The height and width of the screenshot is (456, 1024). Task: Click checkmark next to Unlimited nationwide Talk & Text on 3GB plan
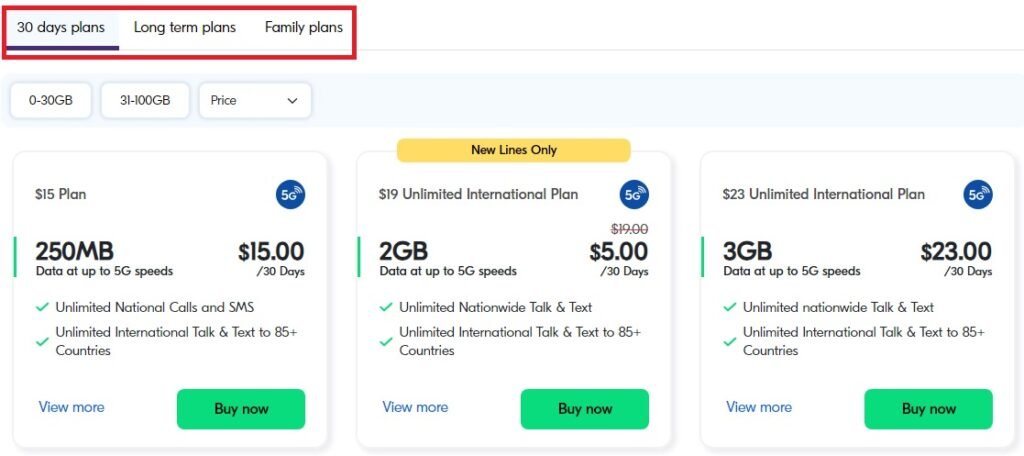click(x=729, y=307)
